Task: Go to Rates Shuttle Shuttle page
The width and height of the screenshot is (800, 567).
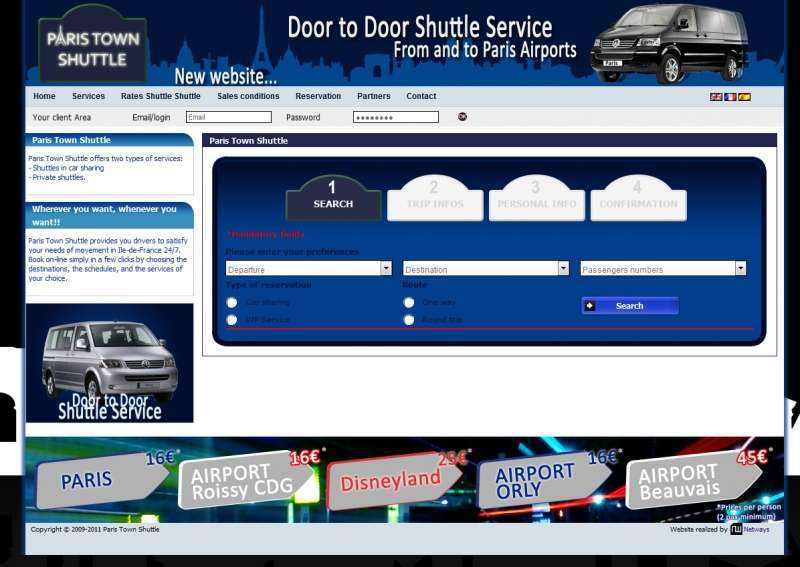Action: (x=161, y=96)
